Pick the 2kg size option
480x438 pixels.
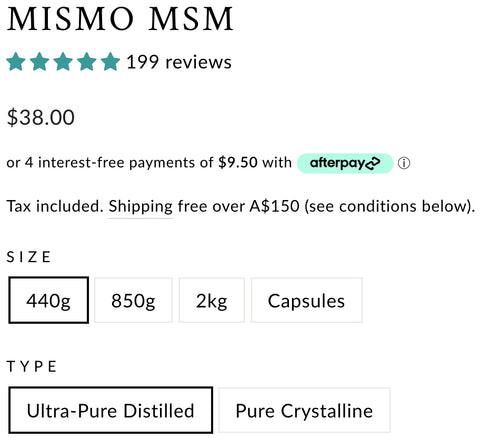pos(212,300)
